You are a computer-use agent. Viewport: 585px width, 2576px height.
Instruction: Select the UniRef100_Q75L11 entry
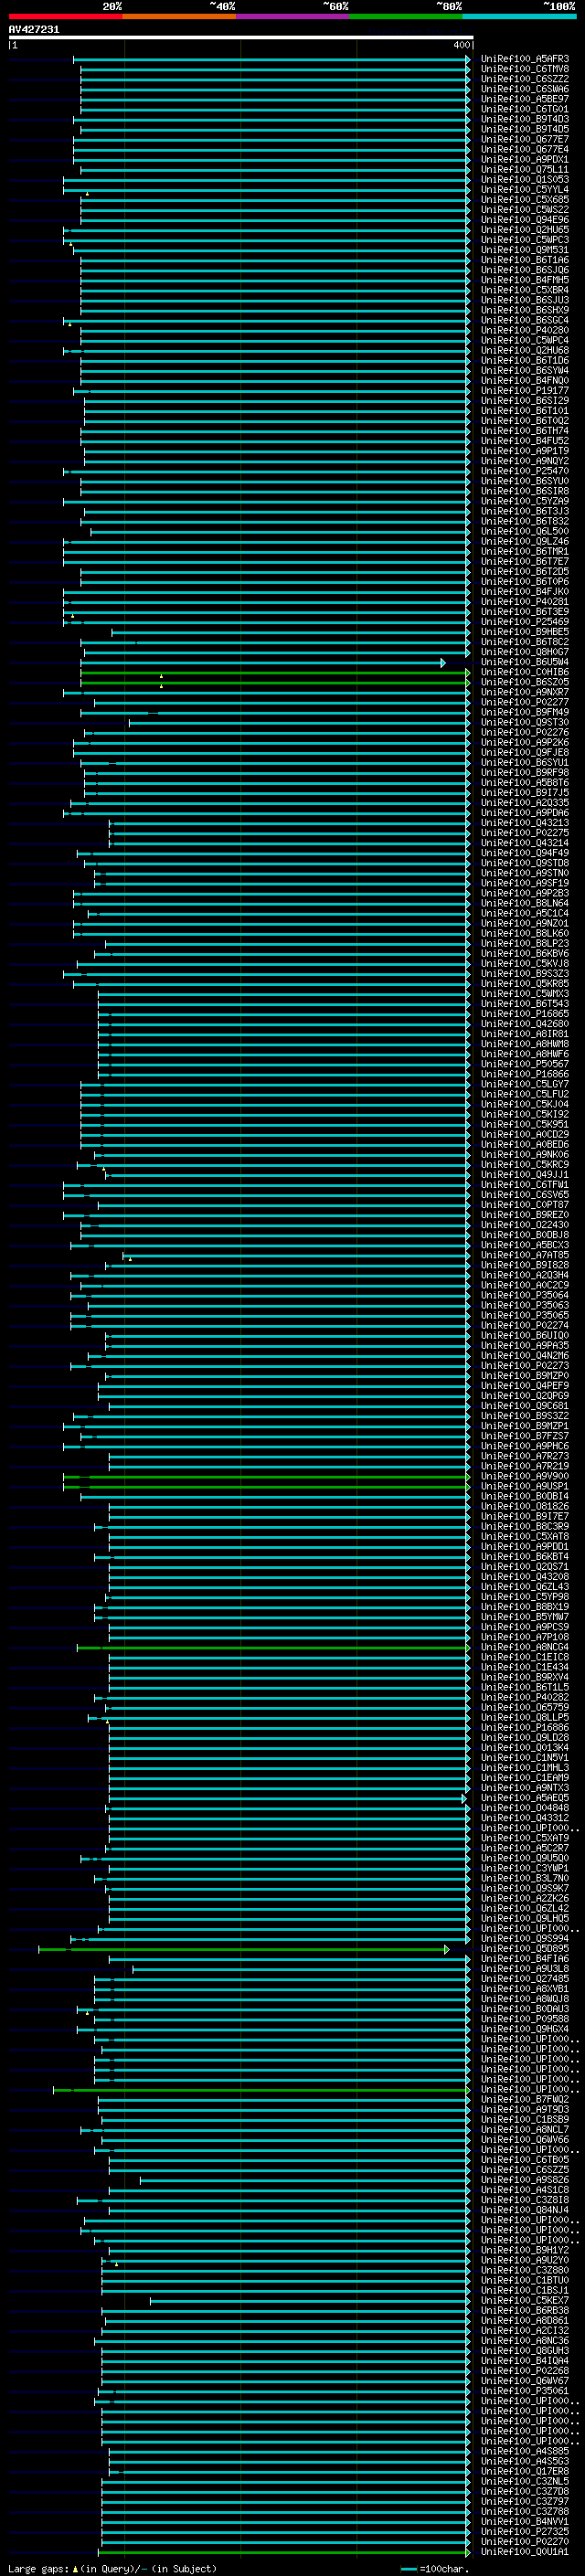[524, 169]
